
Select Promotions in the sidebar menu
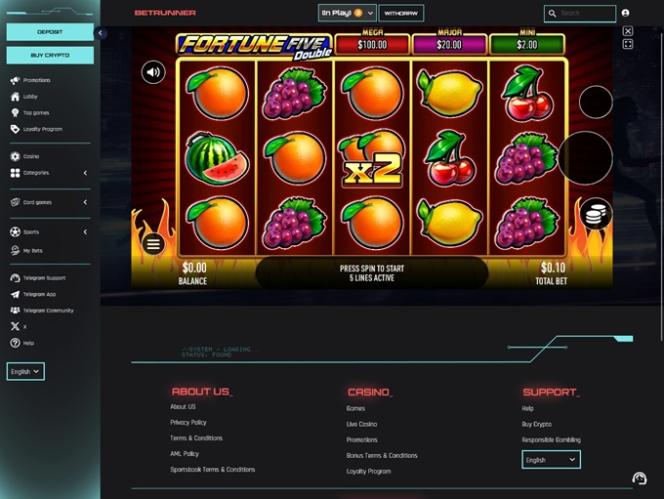[x=30, y=80]
